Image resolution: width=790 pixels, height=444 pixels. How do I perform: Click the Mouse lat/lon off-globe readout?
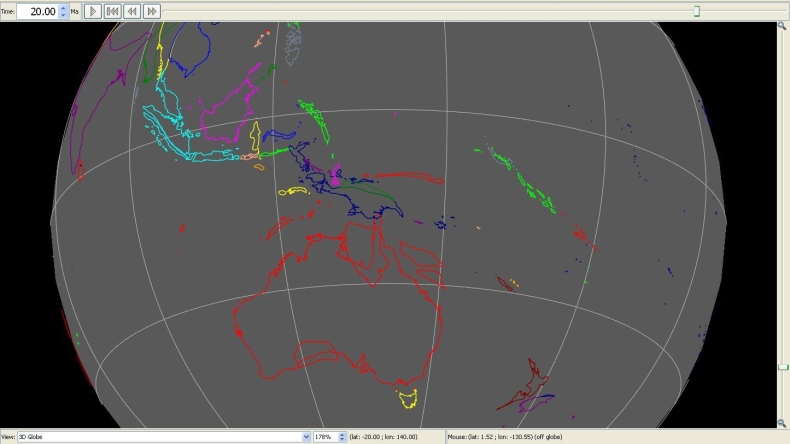coord(505,437)
